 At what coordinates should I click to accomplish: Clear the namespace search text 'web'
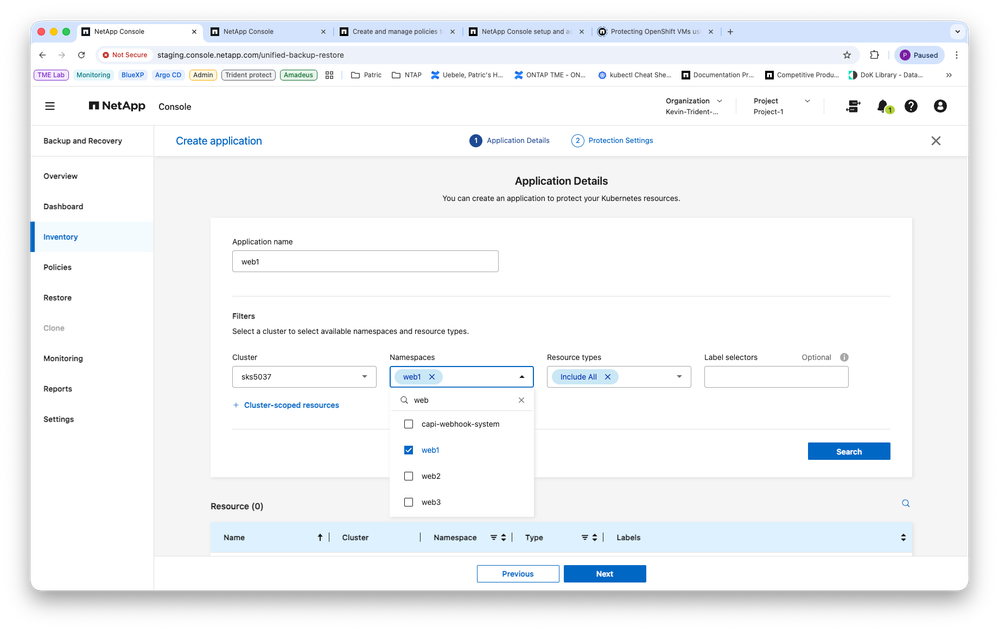[521, 400]
